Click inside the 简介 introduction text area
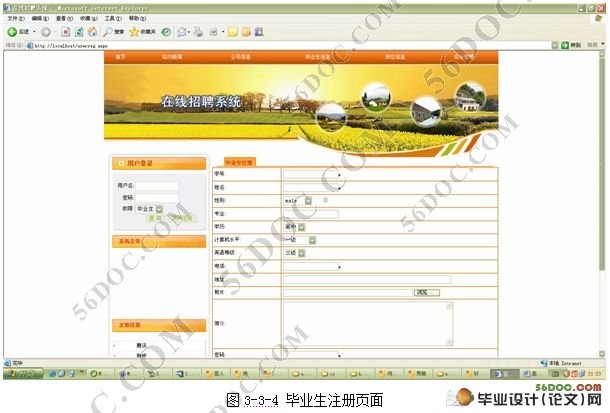Image resolution: width=610 pixels, height=413 pixels. click(x=367, y=322)
